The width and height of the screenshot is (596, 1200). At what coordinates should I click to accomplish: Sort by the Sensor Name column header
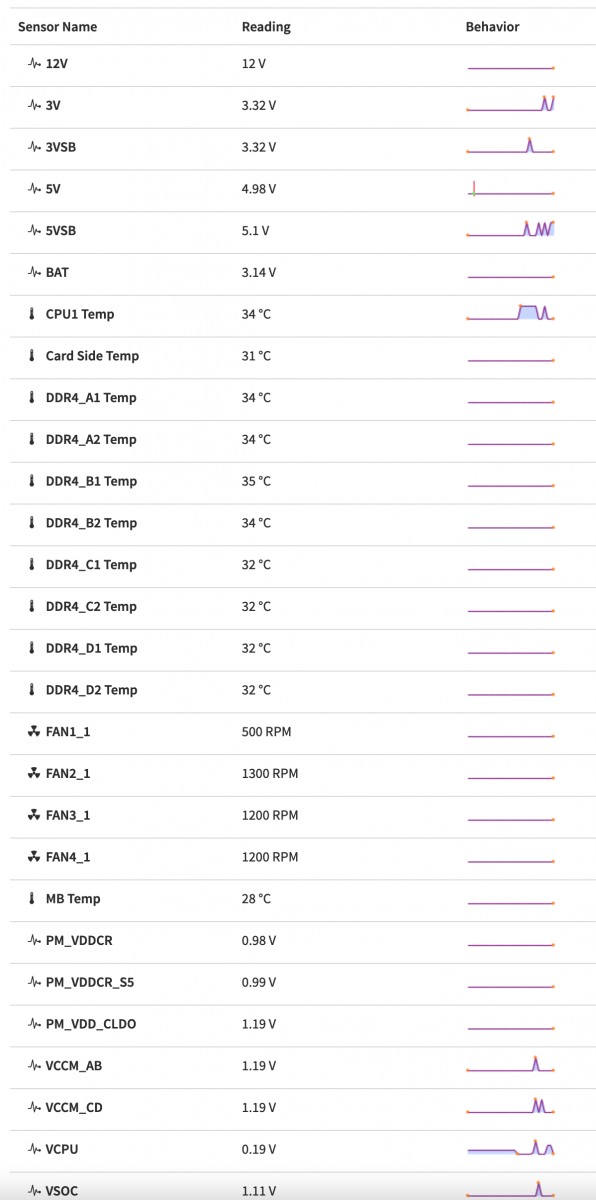pyautogui.click(x=58, y=27)
